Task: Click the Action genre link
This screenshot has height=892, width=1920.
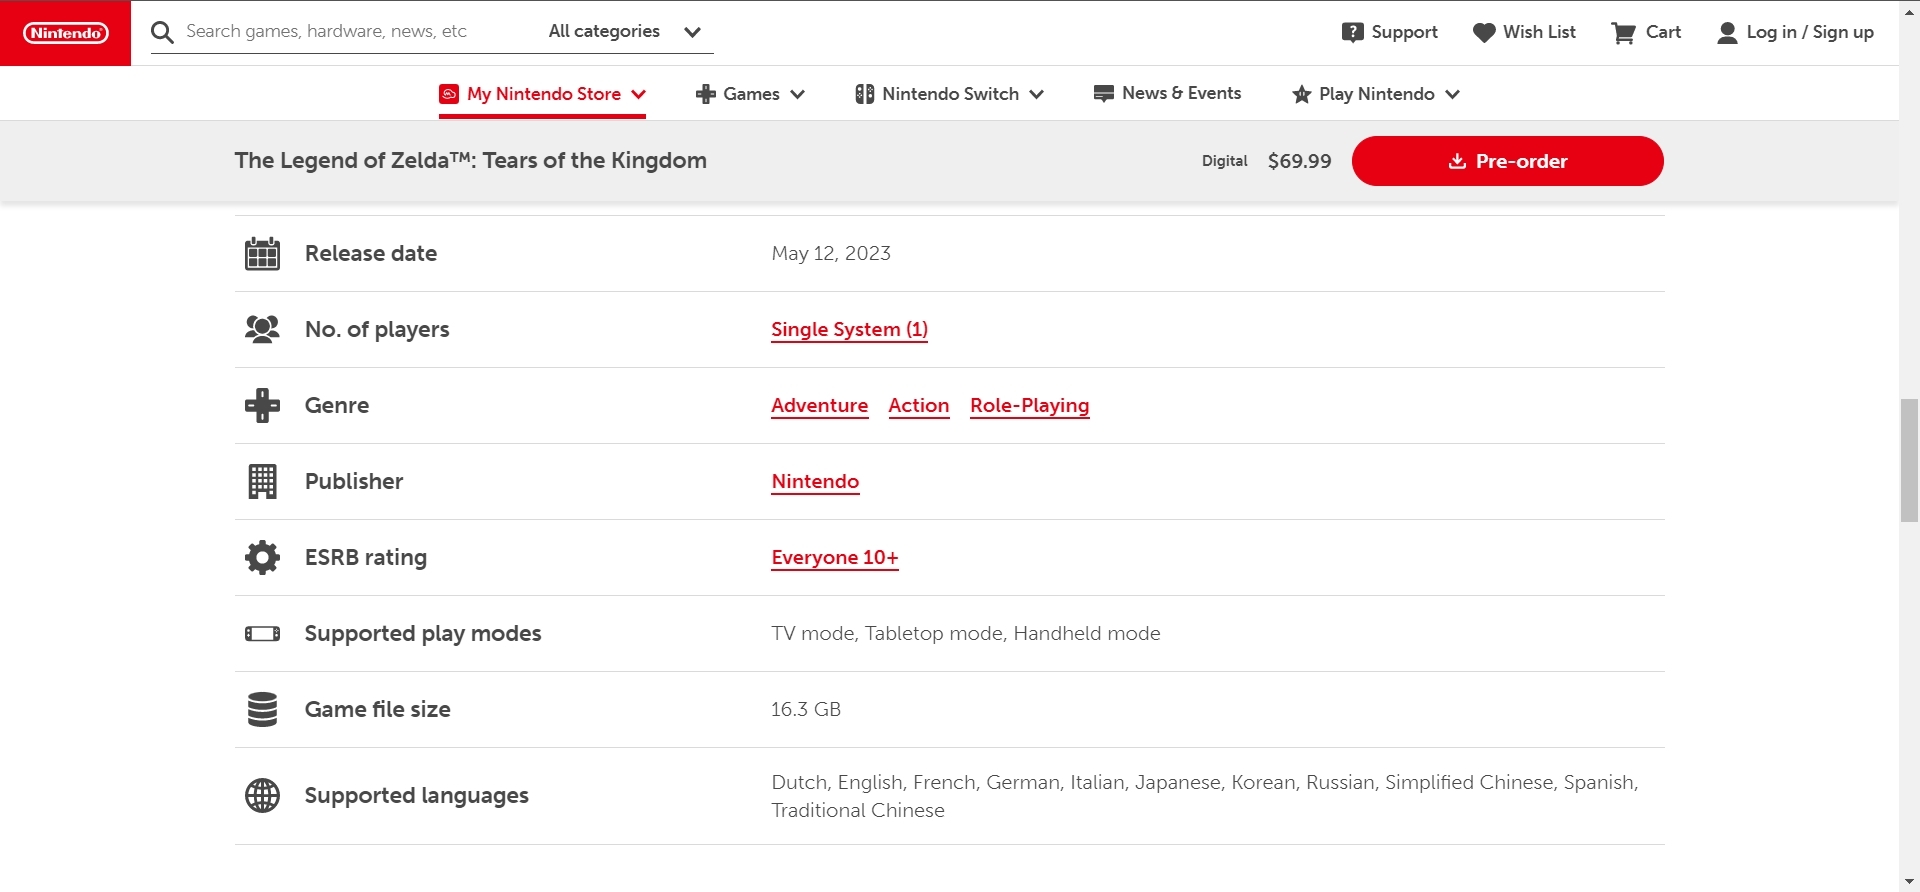Action: [x=919, y=405]
